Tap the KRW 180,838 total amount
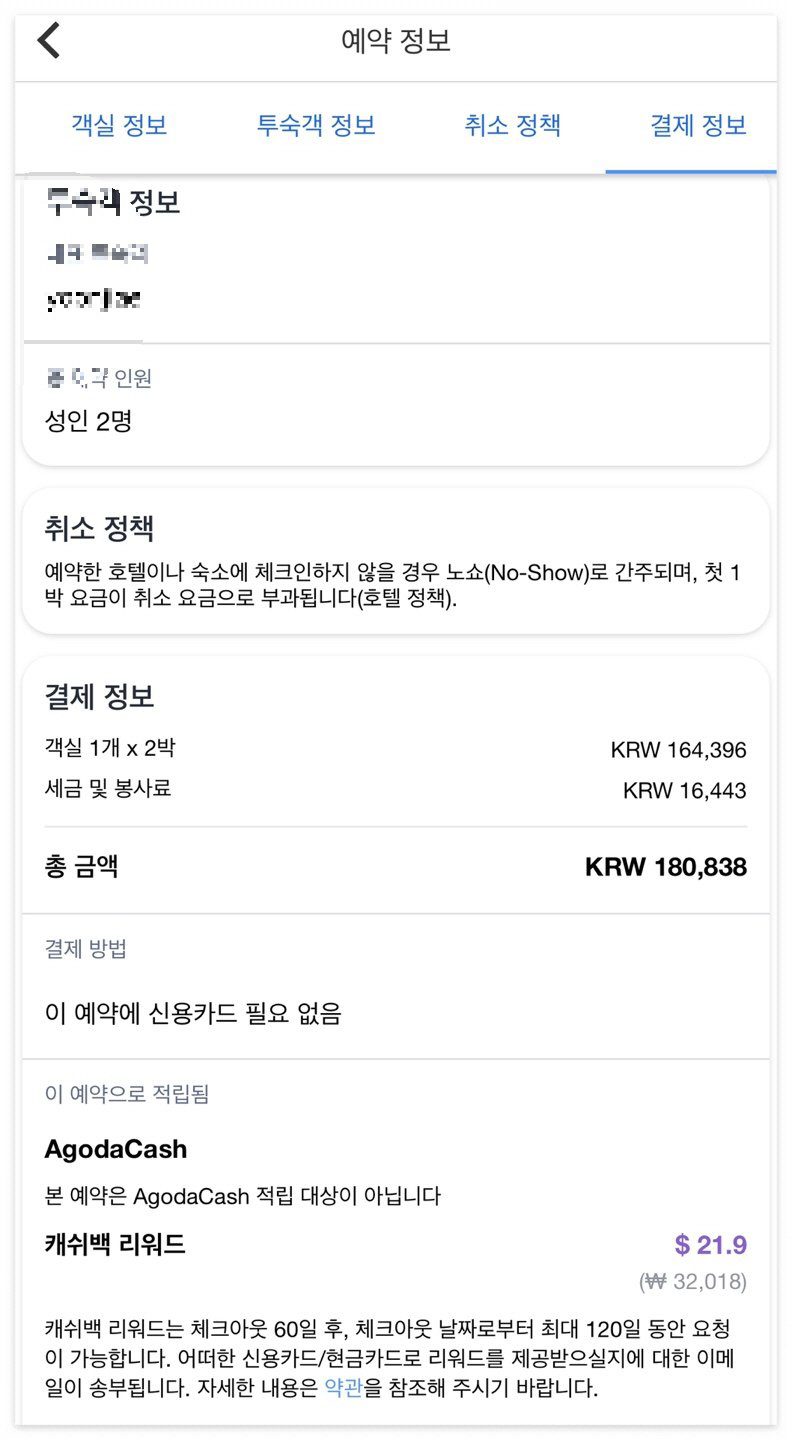Image resolution: width=792 pixels, height=1440 pixels. point(665,868)
